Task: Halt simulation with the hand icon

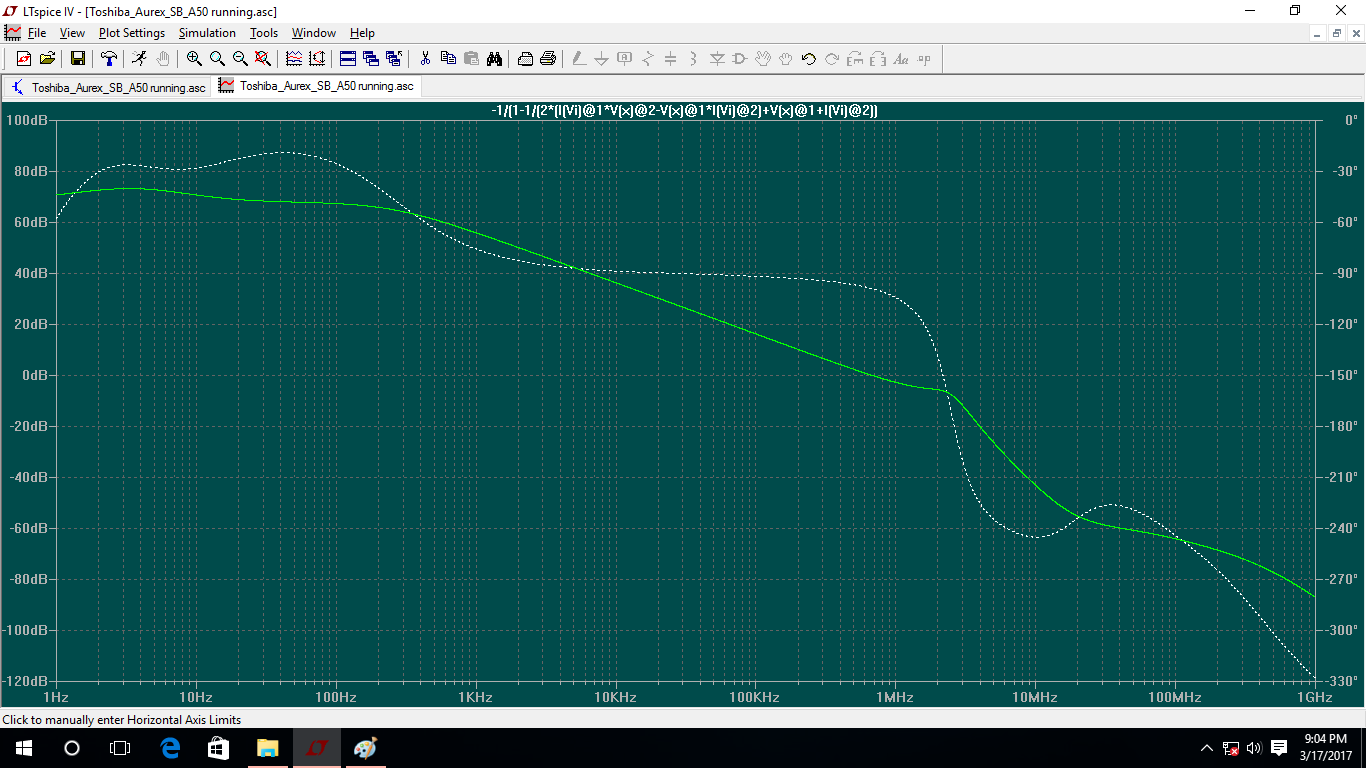Action: tap(162, 59)
